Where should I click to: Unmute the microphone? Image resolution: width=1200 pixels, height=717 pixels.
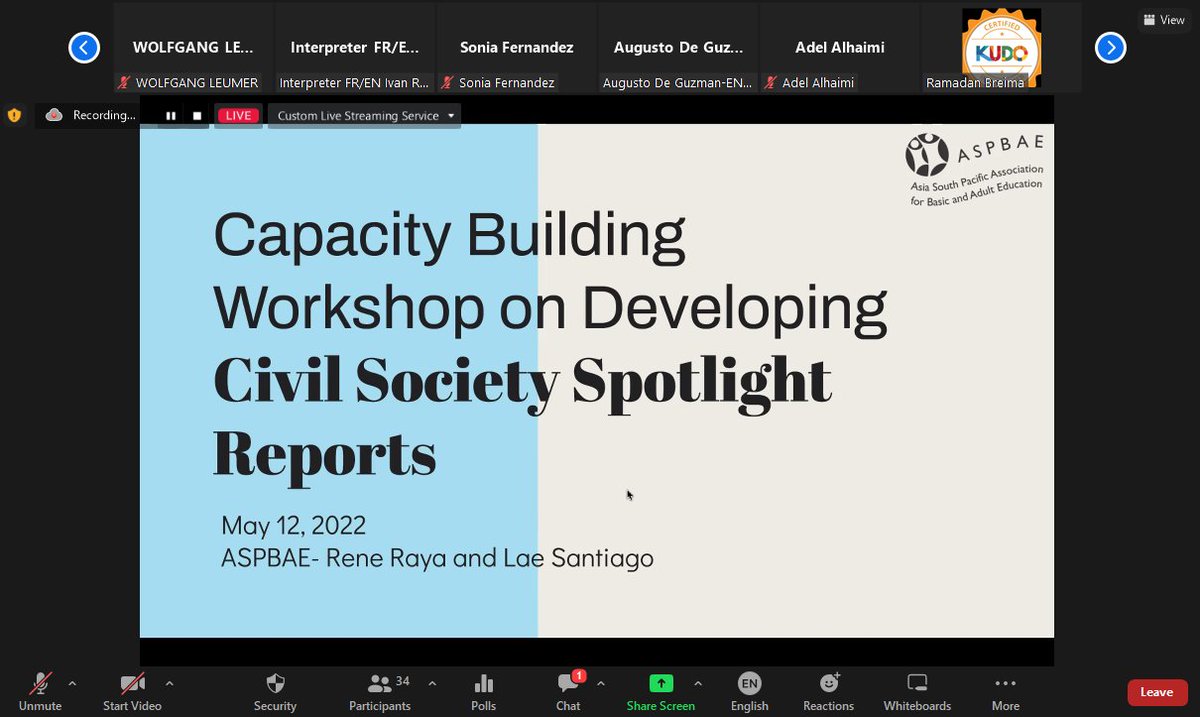click(x=40, y=691)
